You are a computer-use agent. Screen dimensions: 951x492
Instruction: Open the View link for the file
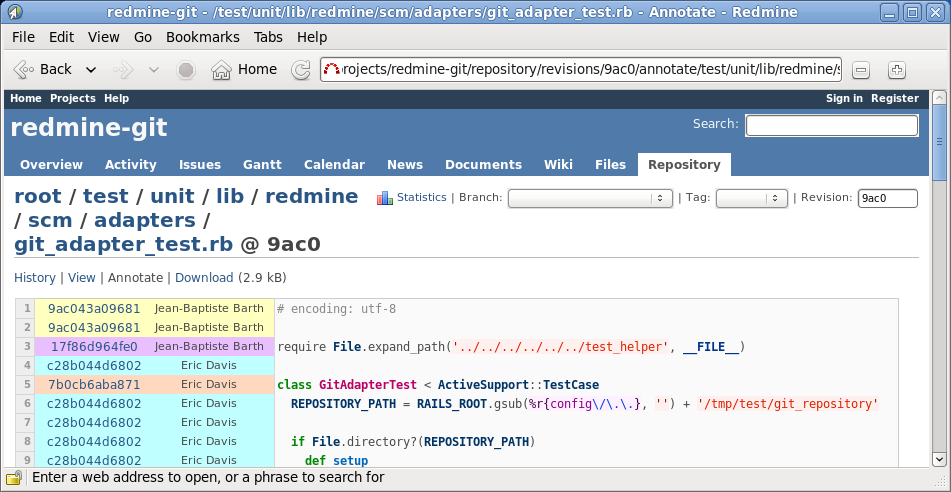81,278
